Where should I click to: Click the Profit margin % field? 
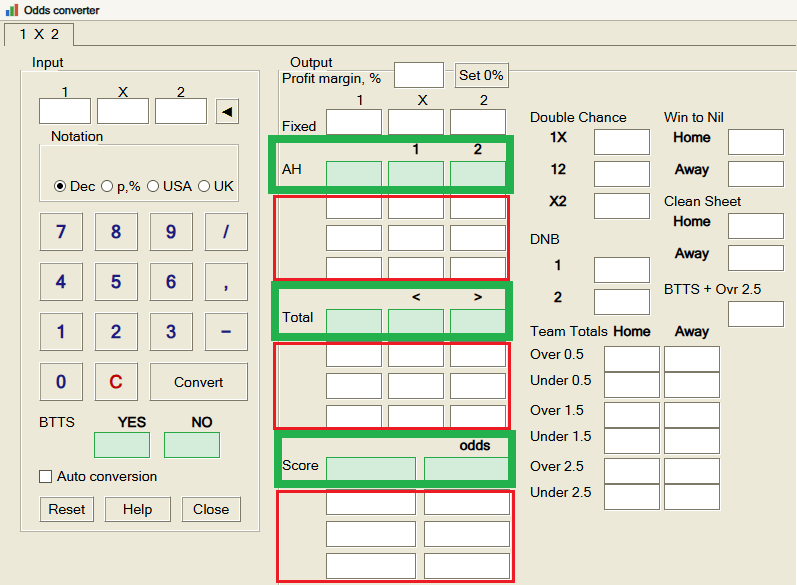419,75
